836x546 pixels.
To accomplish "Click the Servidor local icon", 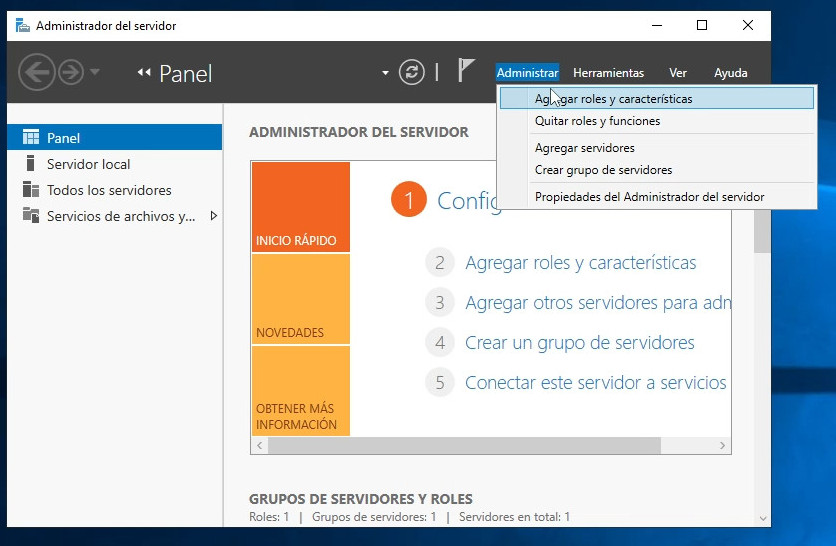I will click(x=30, y=164).
